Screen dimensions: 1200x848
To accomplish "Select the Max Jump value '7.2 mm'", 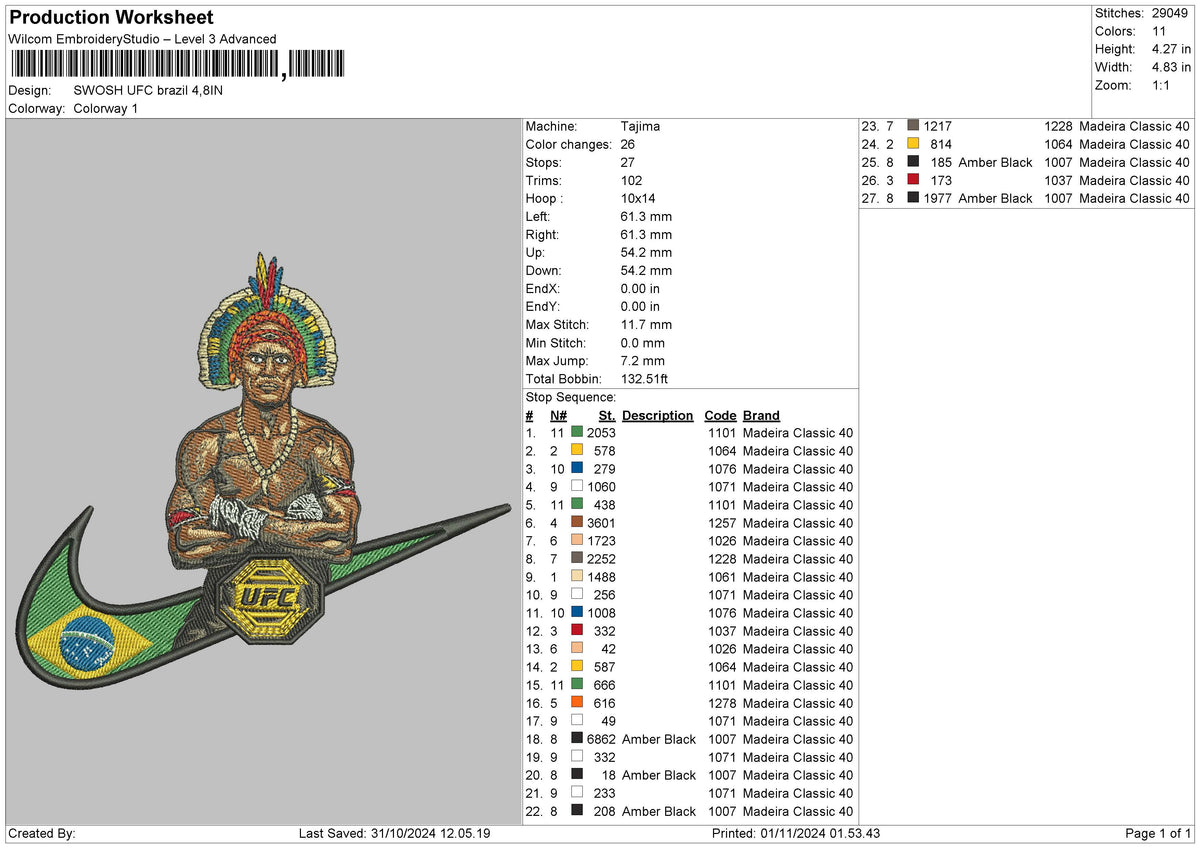I will (642, 360).
